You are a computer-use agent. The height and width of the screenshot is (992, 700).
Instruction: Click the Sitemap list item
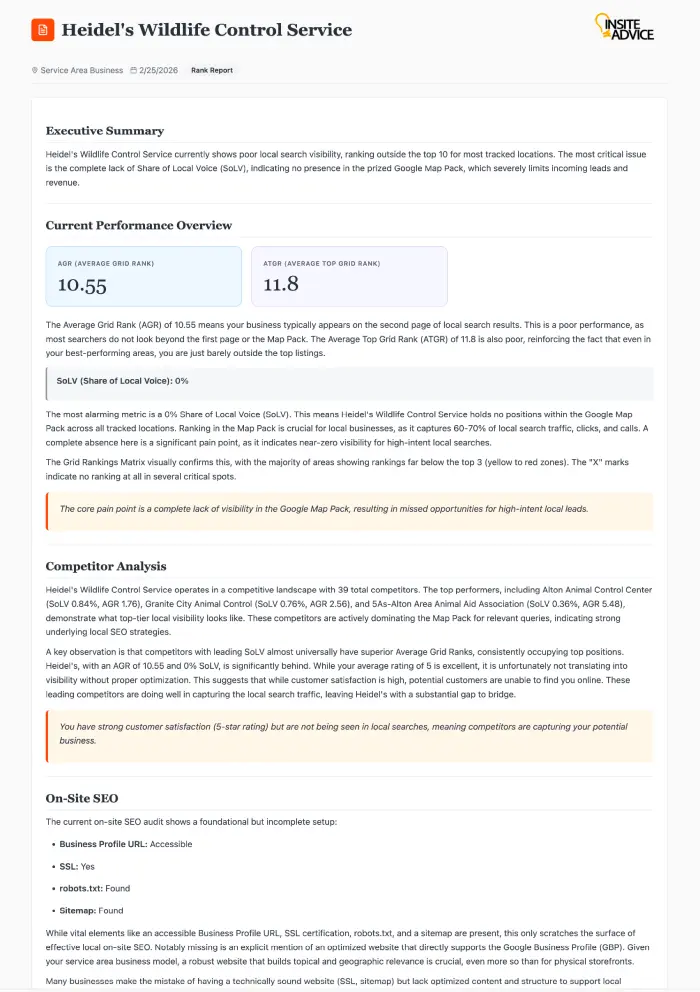tap(92, 910)
